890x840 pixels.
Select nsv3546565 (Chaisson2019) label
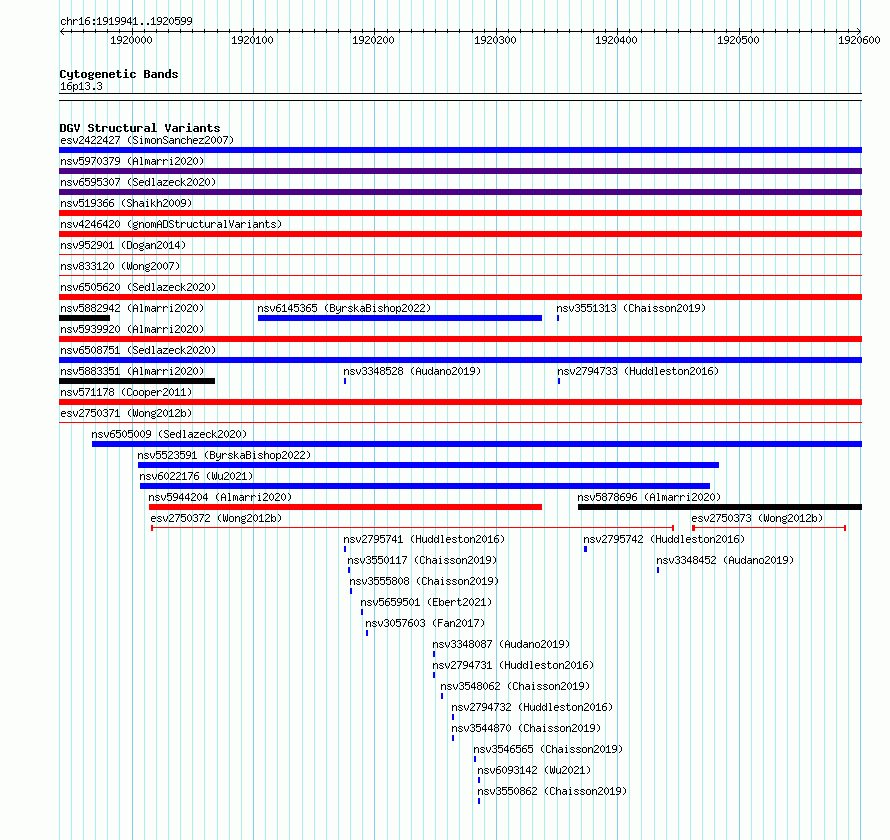[x=548, y=749]
